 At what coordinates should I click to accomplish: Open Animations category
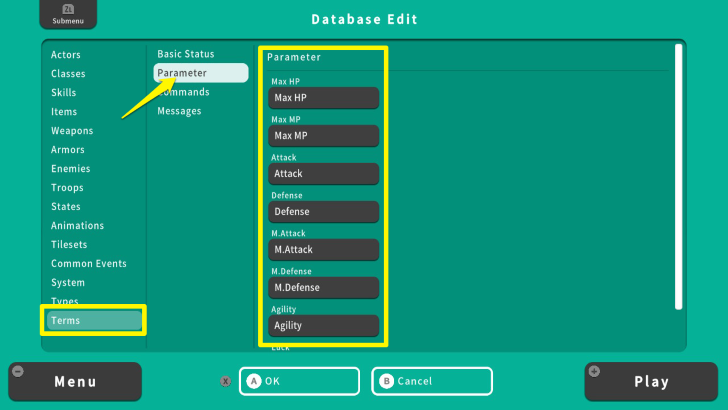[78, 226]
